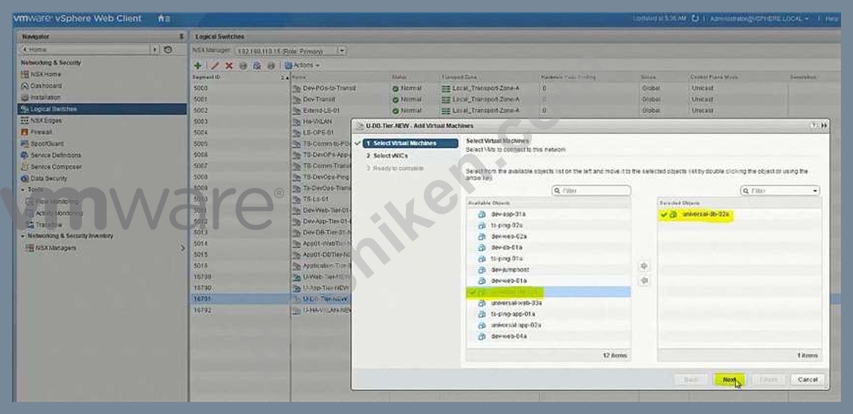The image size is (853, 414).
Task: Sort by Control Plane Mode column header
Action: (x=714, y=77)
